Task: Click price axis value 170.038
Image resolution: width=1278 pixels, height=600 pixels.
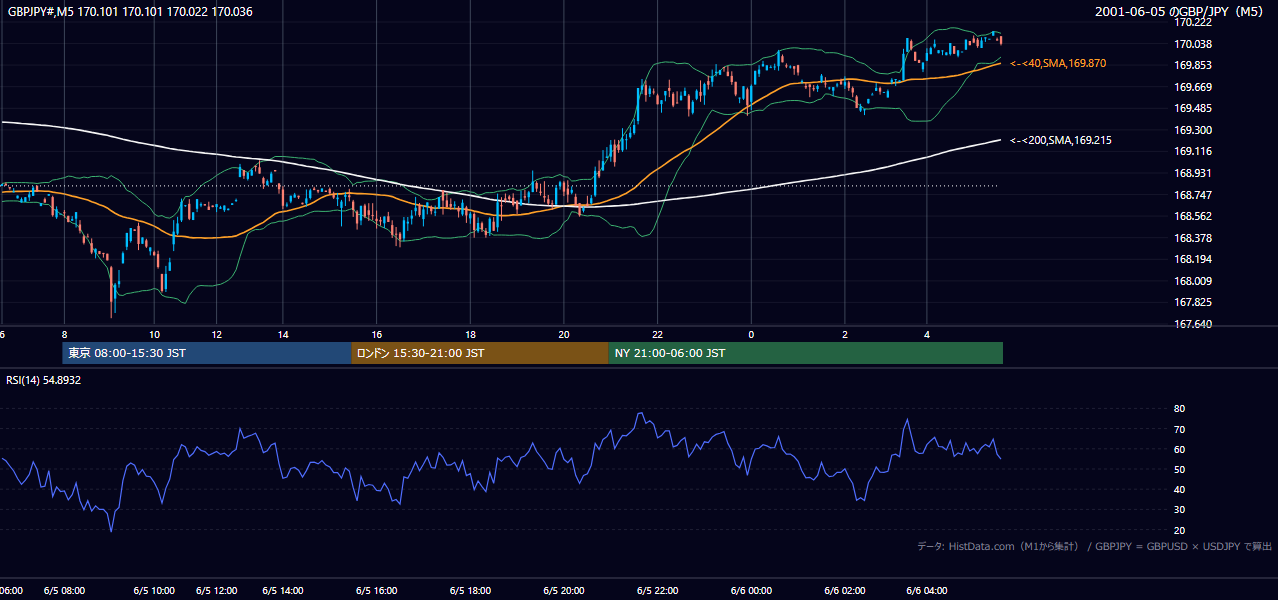Action: (x=1193, y=44)
